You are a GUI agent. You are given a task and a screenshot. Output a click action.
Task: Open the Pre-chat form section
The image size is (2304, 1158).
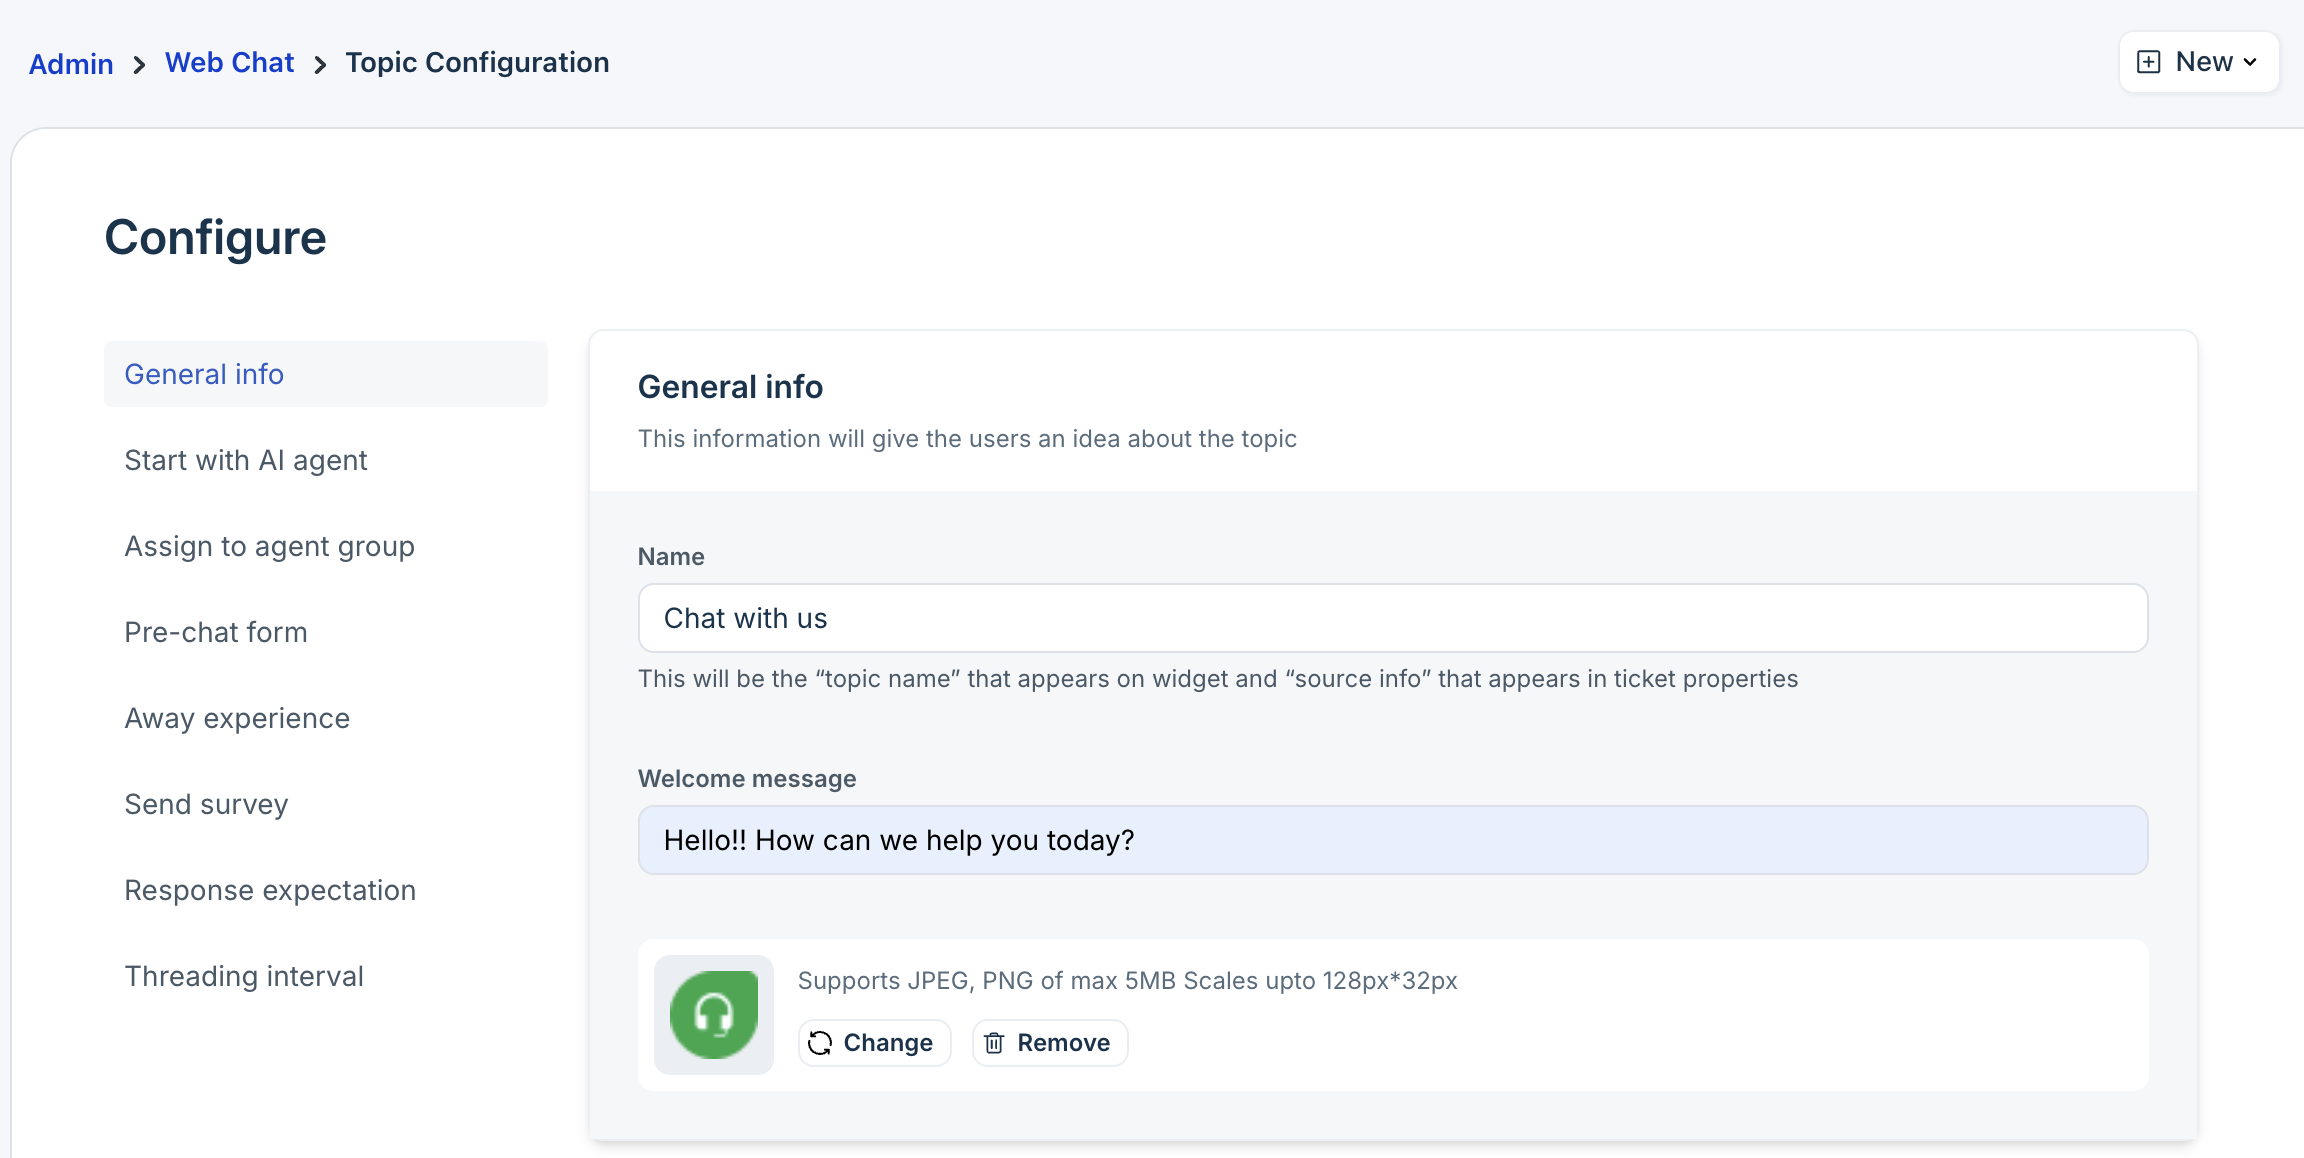tap(216, 632)
